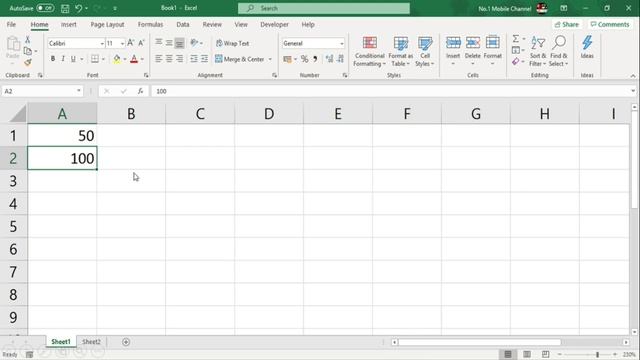Screen dimensions: 640x360
Task: Open the Cell Styles gallery
Action: [x=425, y=51]
